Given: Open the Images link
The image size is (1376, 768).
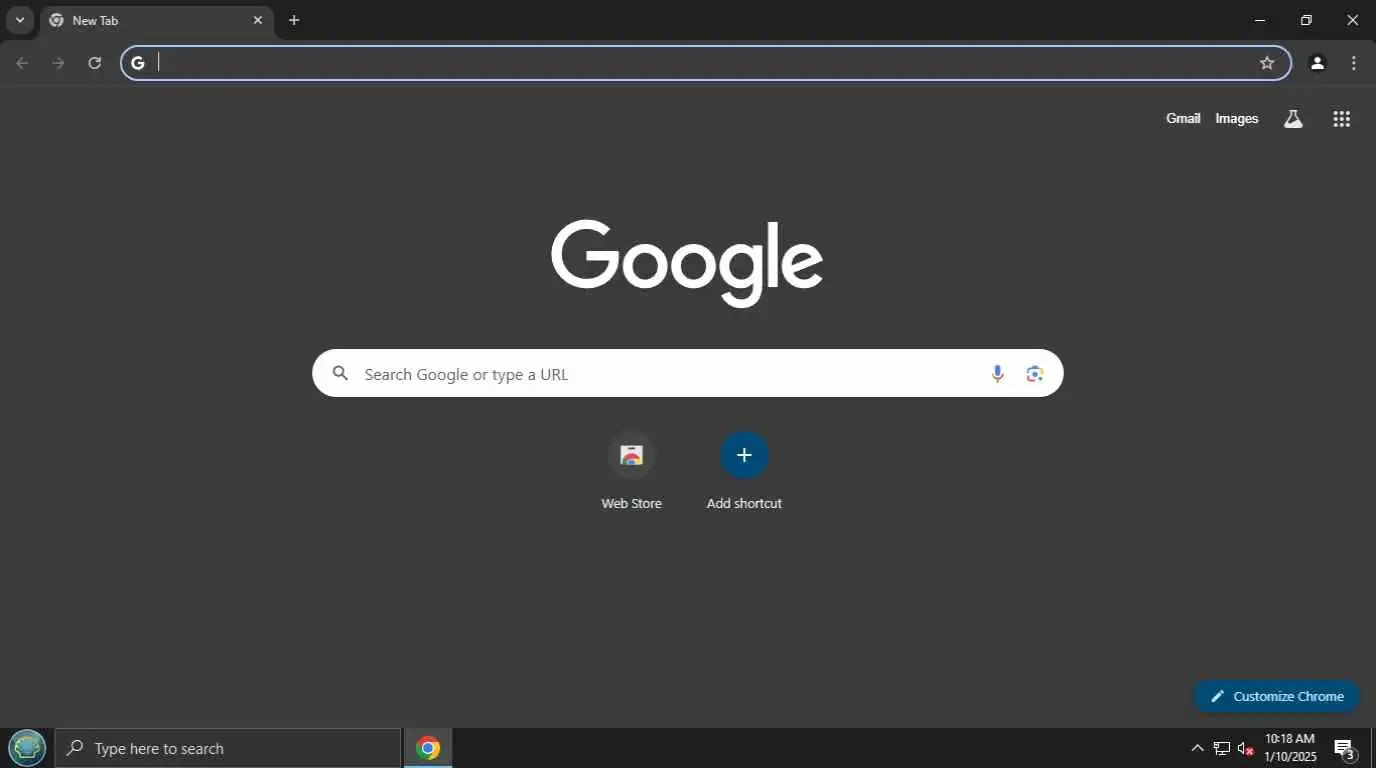Looking at the screenshot, I should 1236,118.
